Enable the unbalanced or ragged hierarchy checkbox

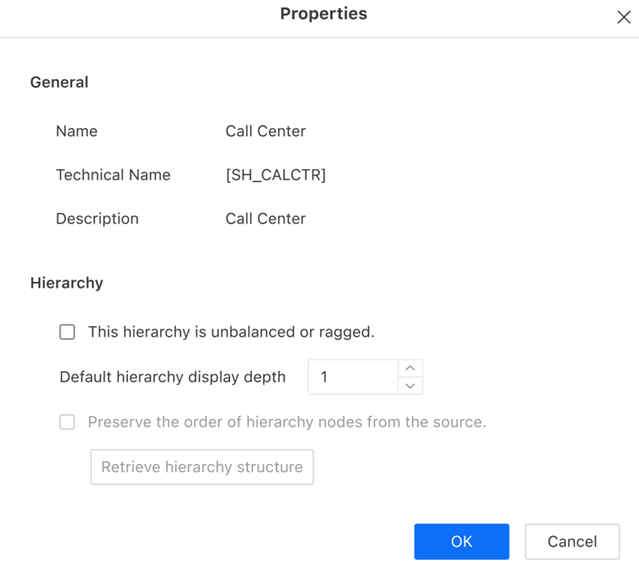click(67, 332)
